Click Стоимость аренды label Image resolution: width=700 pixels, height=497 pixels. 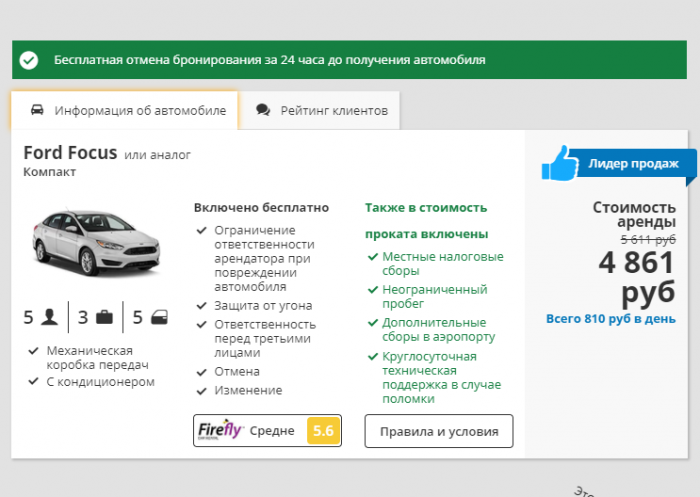pos(634,214)
